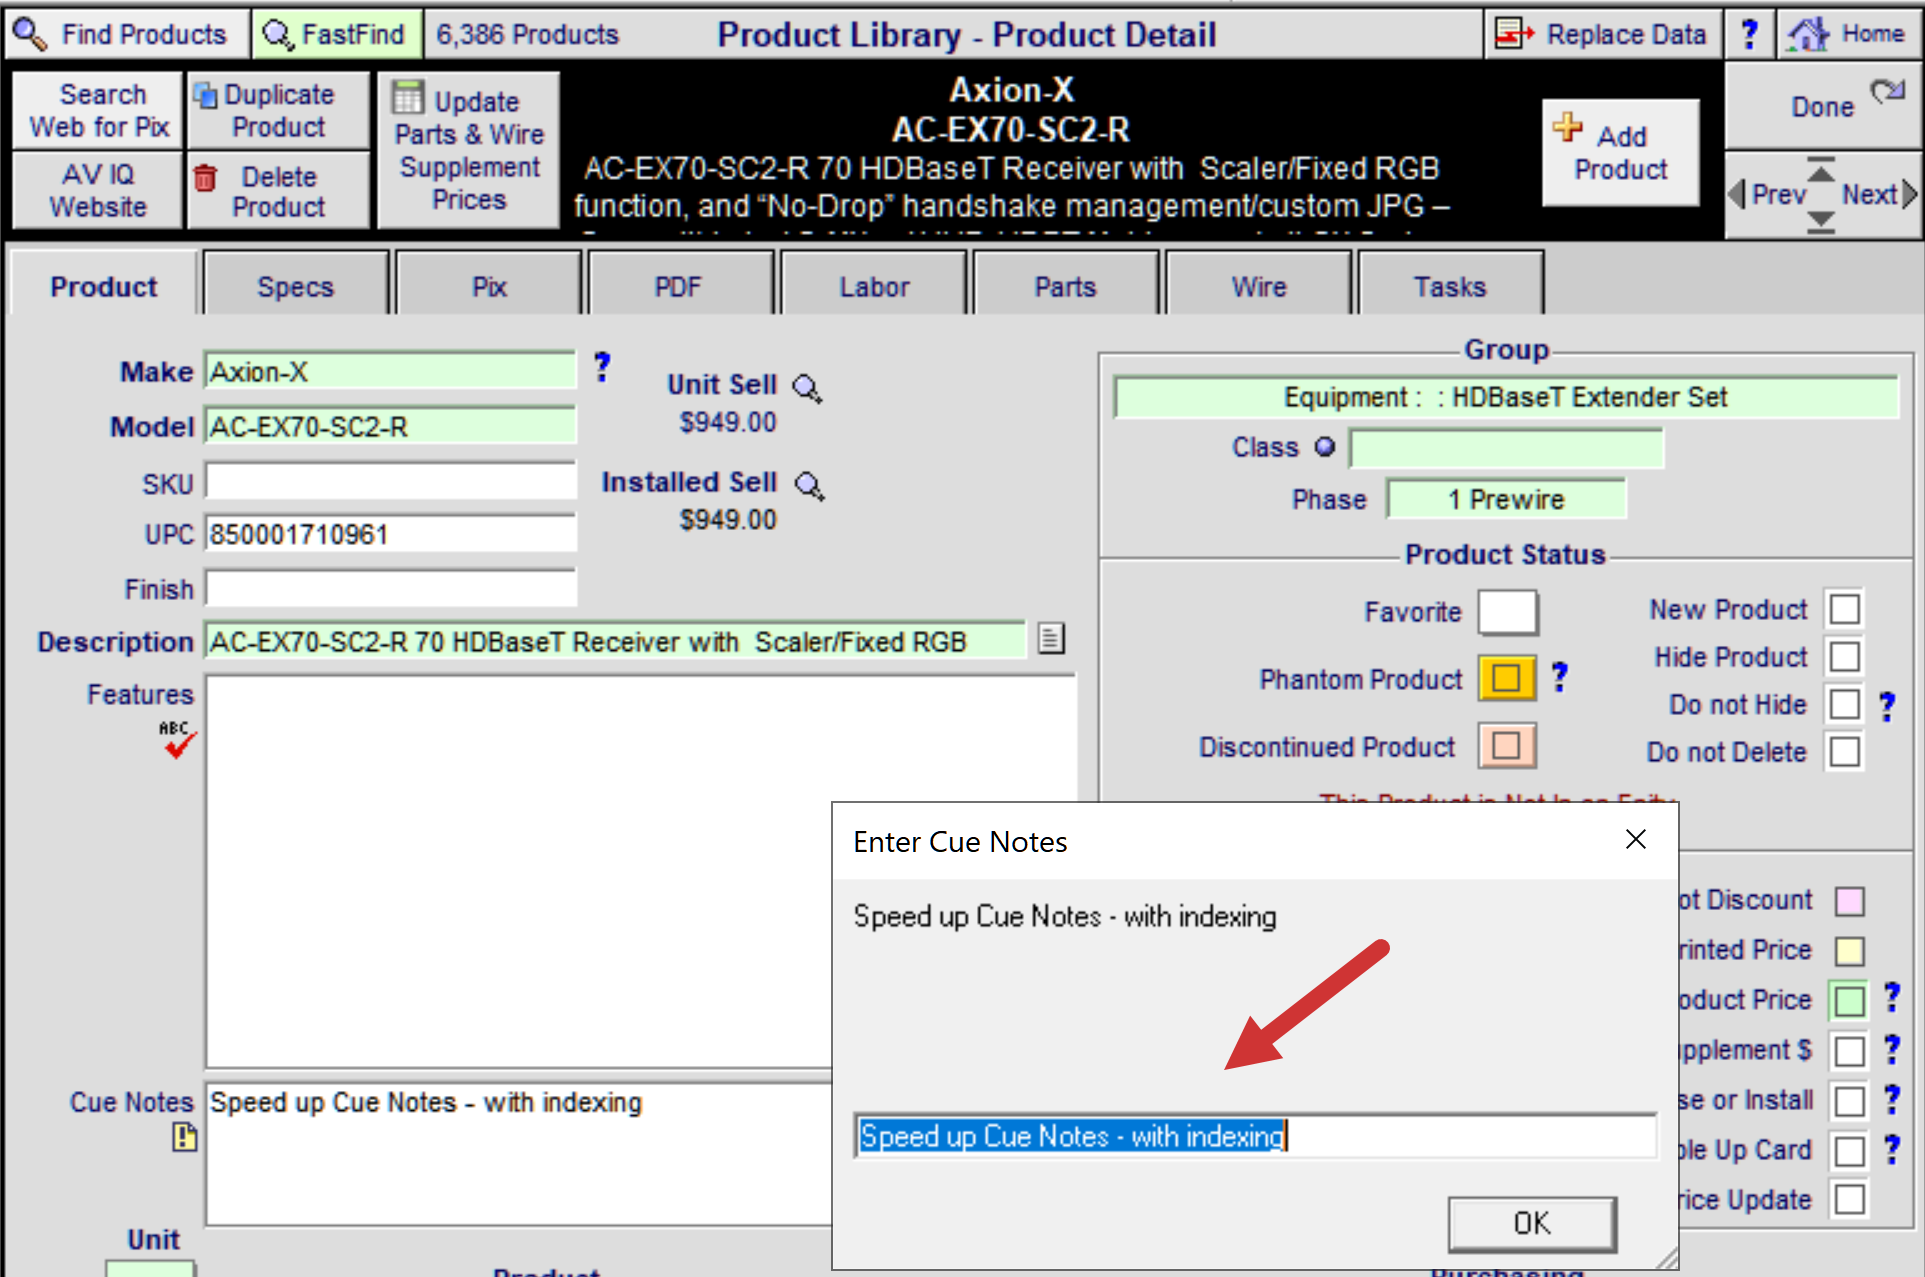Screen dimensions: 1925x1277
Task: Open the Wire tab
Action: (1259, 287)
